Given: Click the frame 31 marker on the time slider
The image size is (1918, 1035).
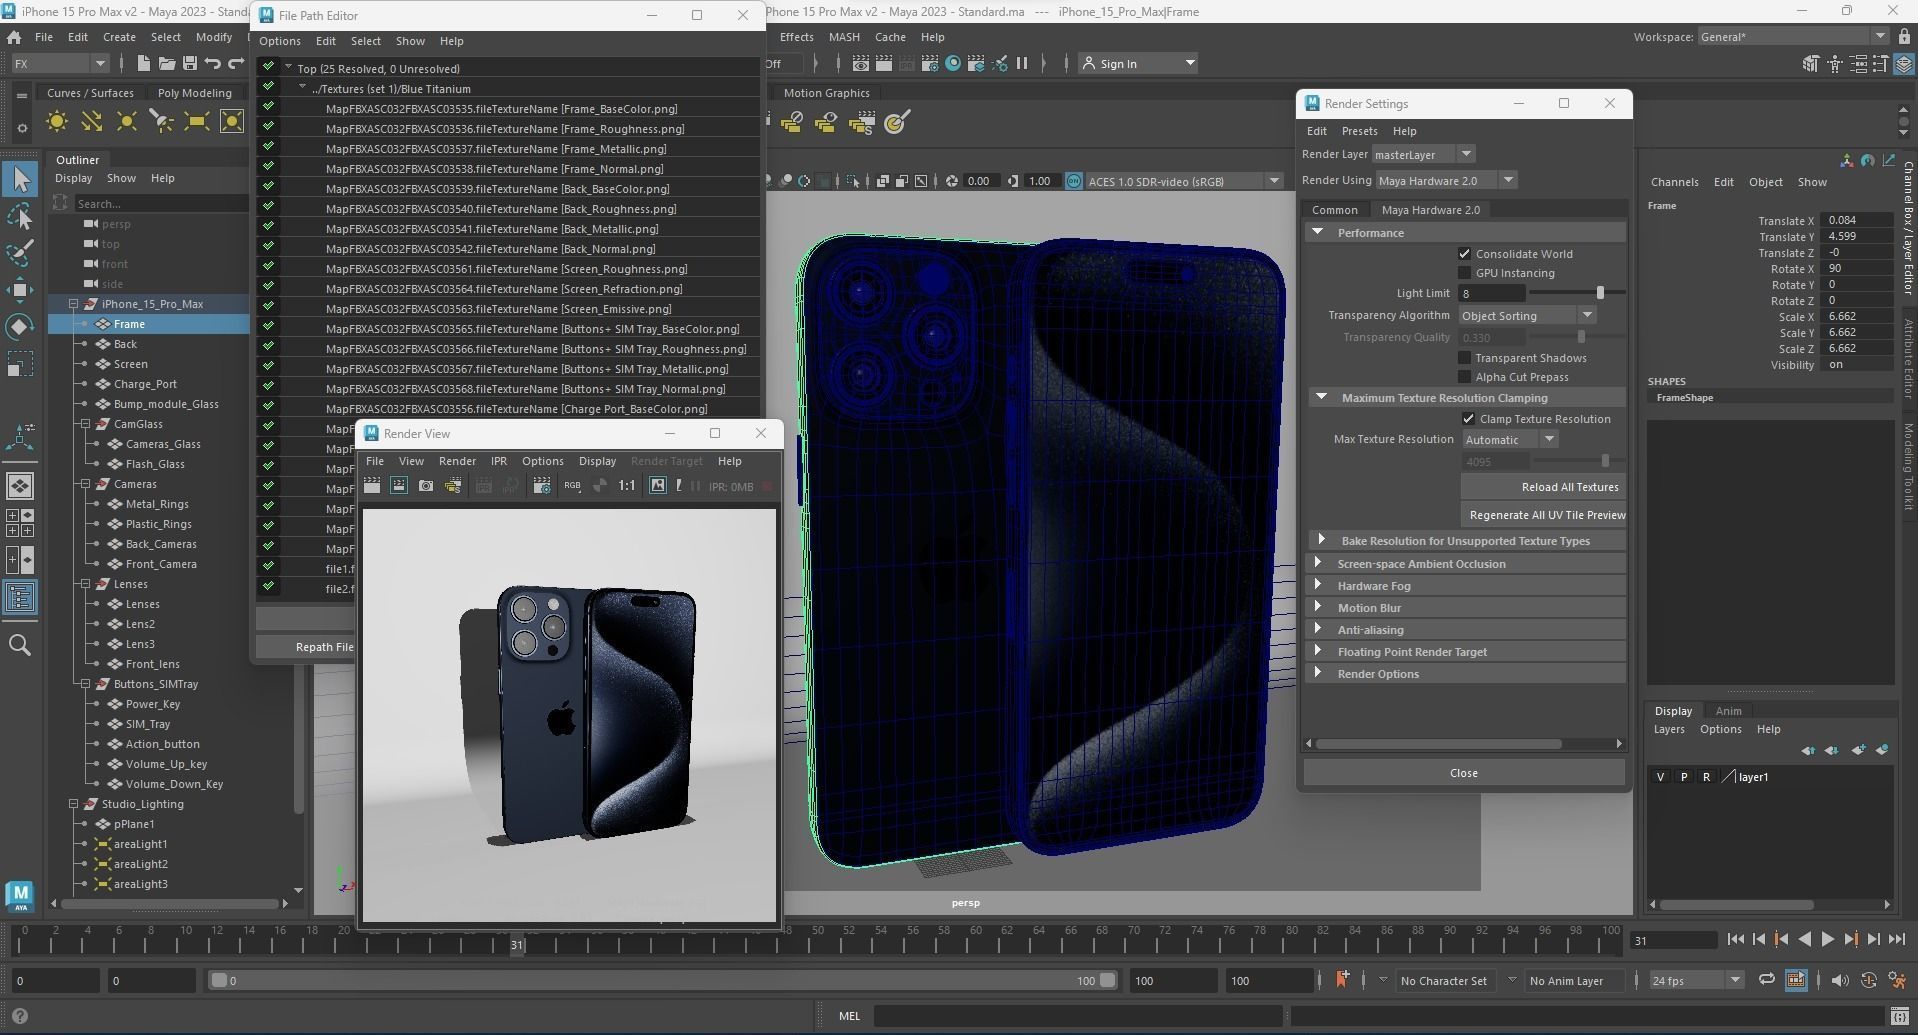Looking at the screenshot, I should click(x=517, y=944).
